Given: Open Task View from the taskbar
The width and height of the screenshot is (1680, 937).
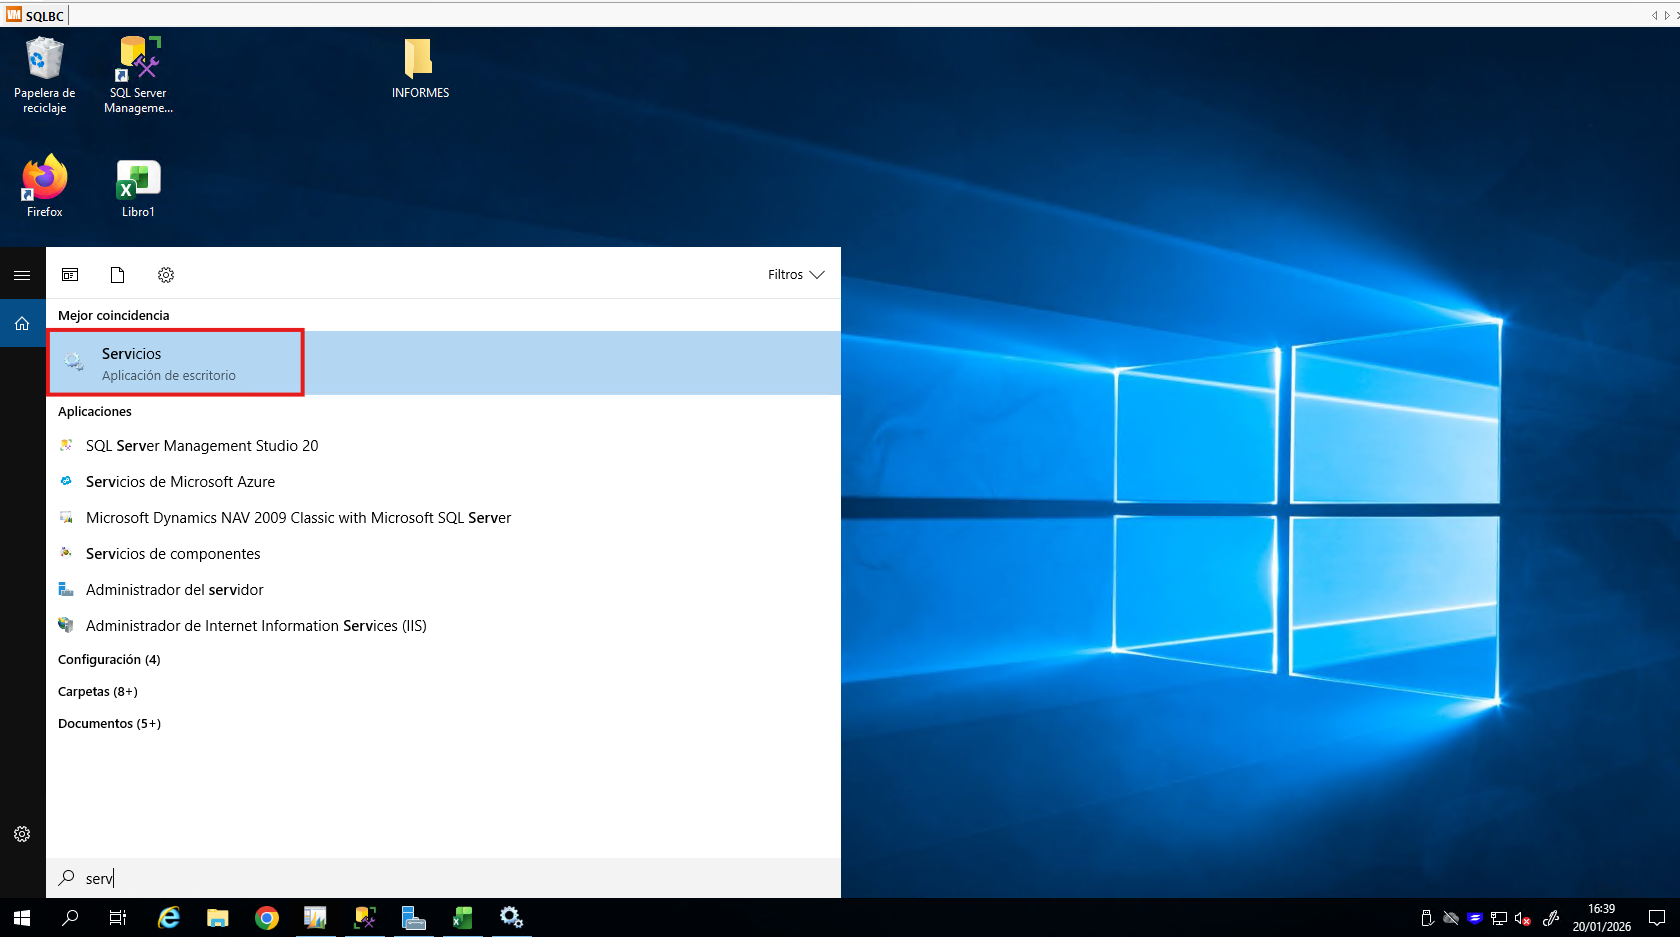Looking at the screenshot, I should click(118, 918).
